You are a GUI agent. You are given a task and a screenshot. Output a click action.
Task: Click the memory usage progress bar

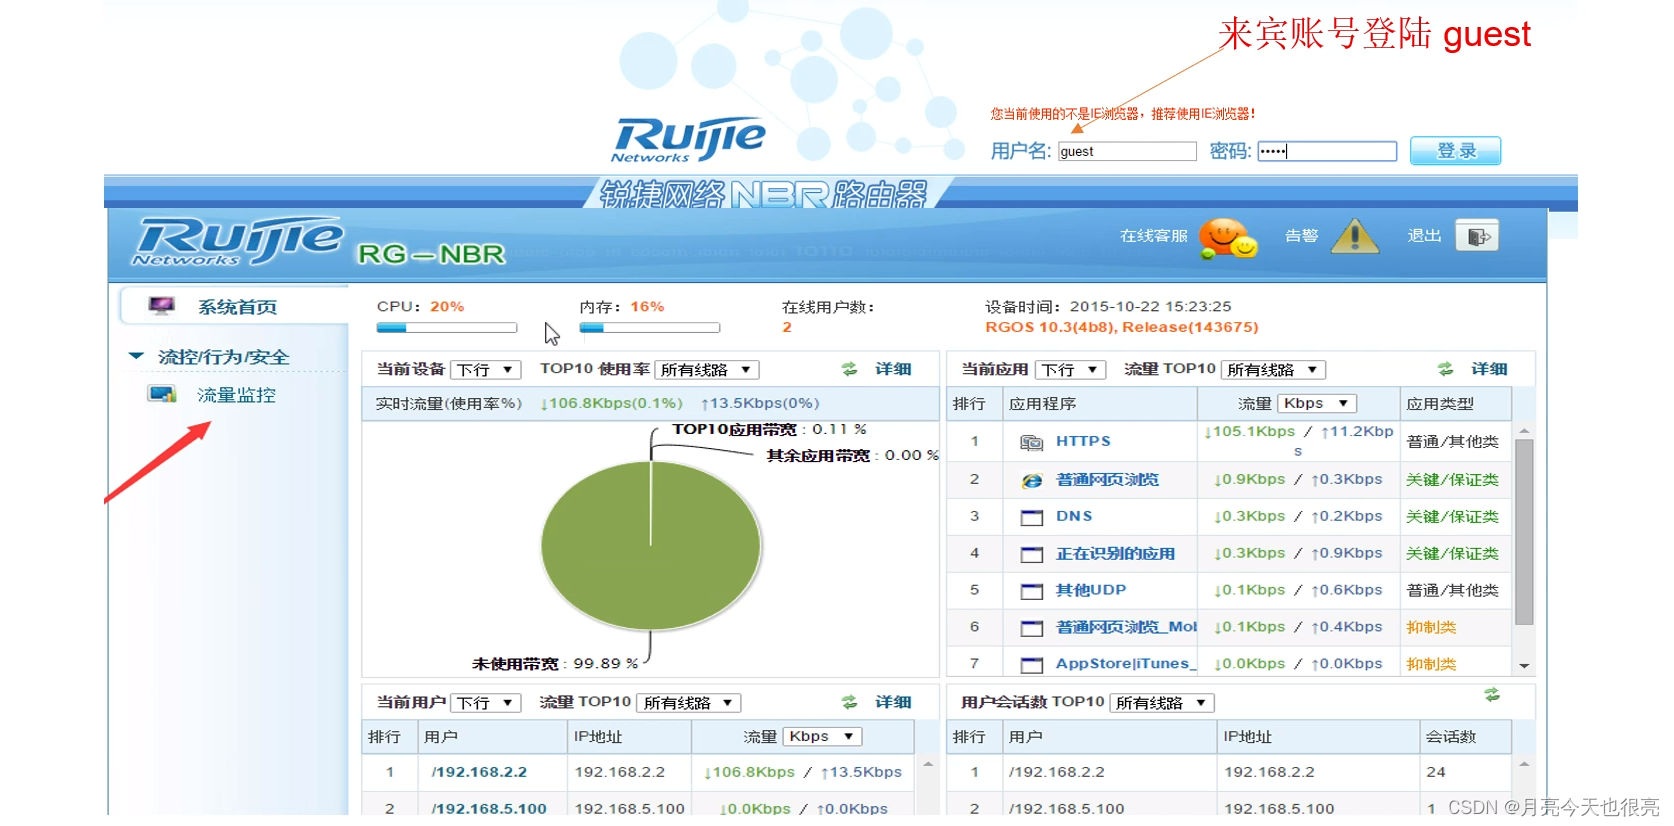pyautogui.click(x=649, y=327)
